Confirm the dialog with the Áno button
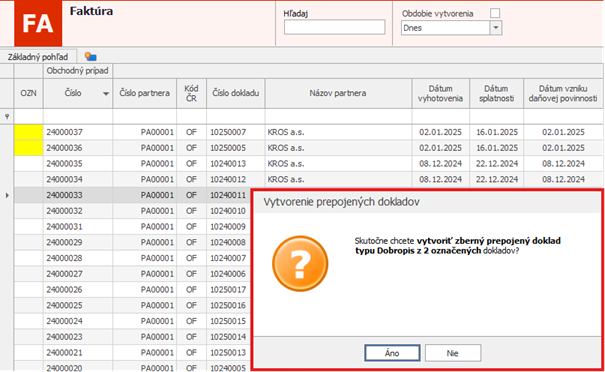Image resolution: width=605 pixels, height=372 pixels. tap(392, 353)
